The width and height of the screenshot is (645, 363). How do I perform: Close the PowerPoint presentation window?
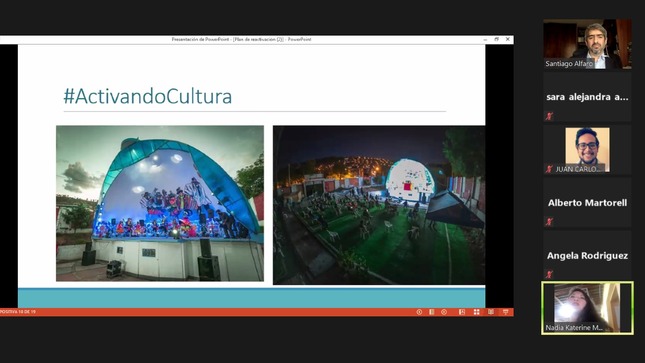pos(508,40)
